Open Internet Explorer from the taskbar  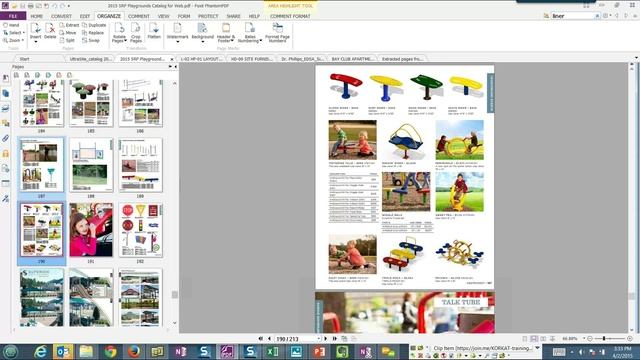click(40, 351)
